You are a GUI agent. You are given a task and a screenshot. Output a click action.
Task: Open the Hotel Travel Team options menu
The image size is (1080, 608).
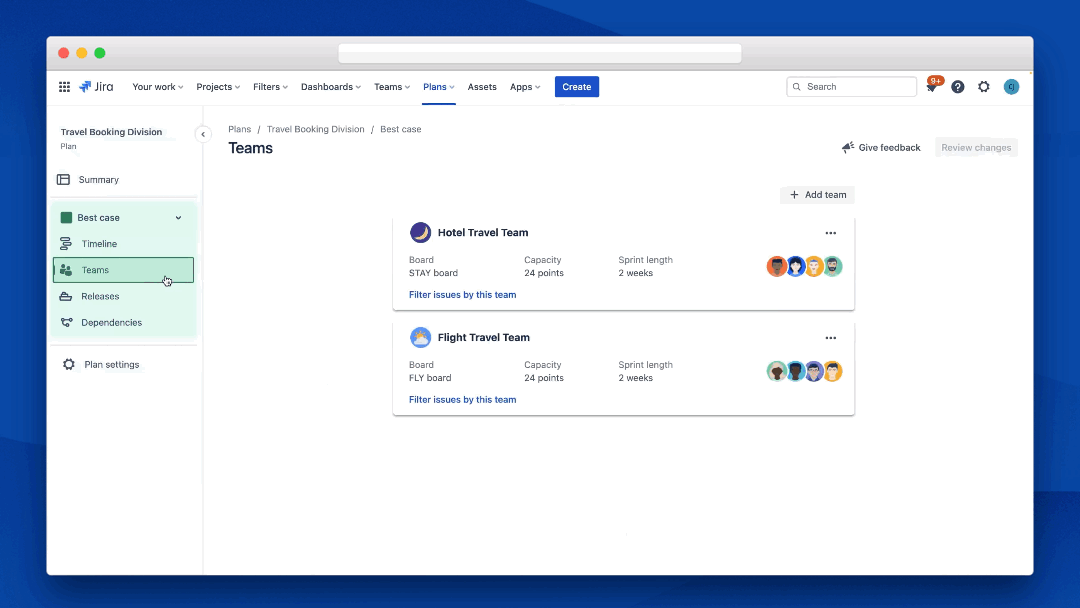[831, 232]
